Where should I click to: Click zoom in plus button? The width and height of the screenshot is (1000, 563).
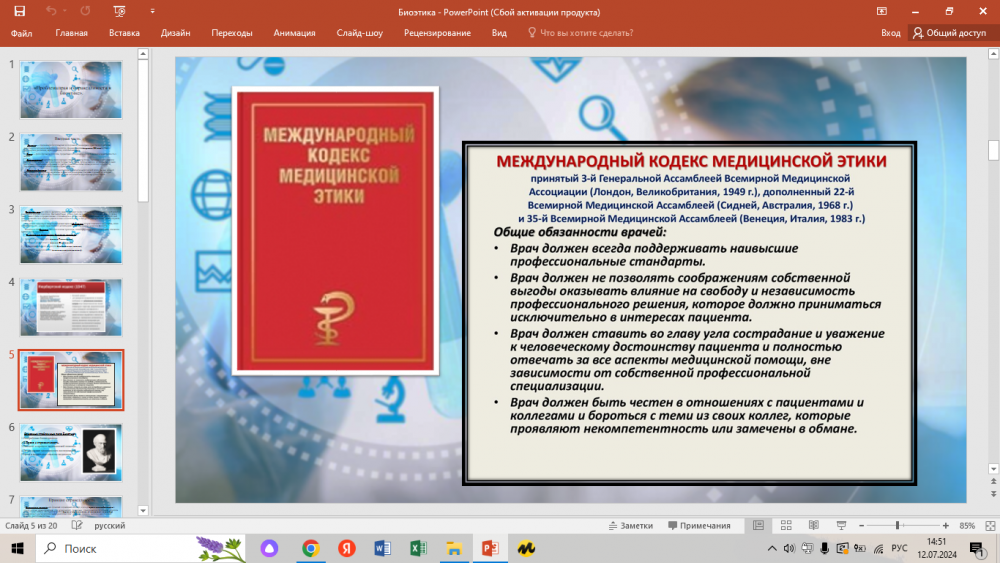(946, 525)
